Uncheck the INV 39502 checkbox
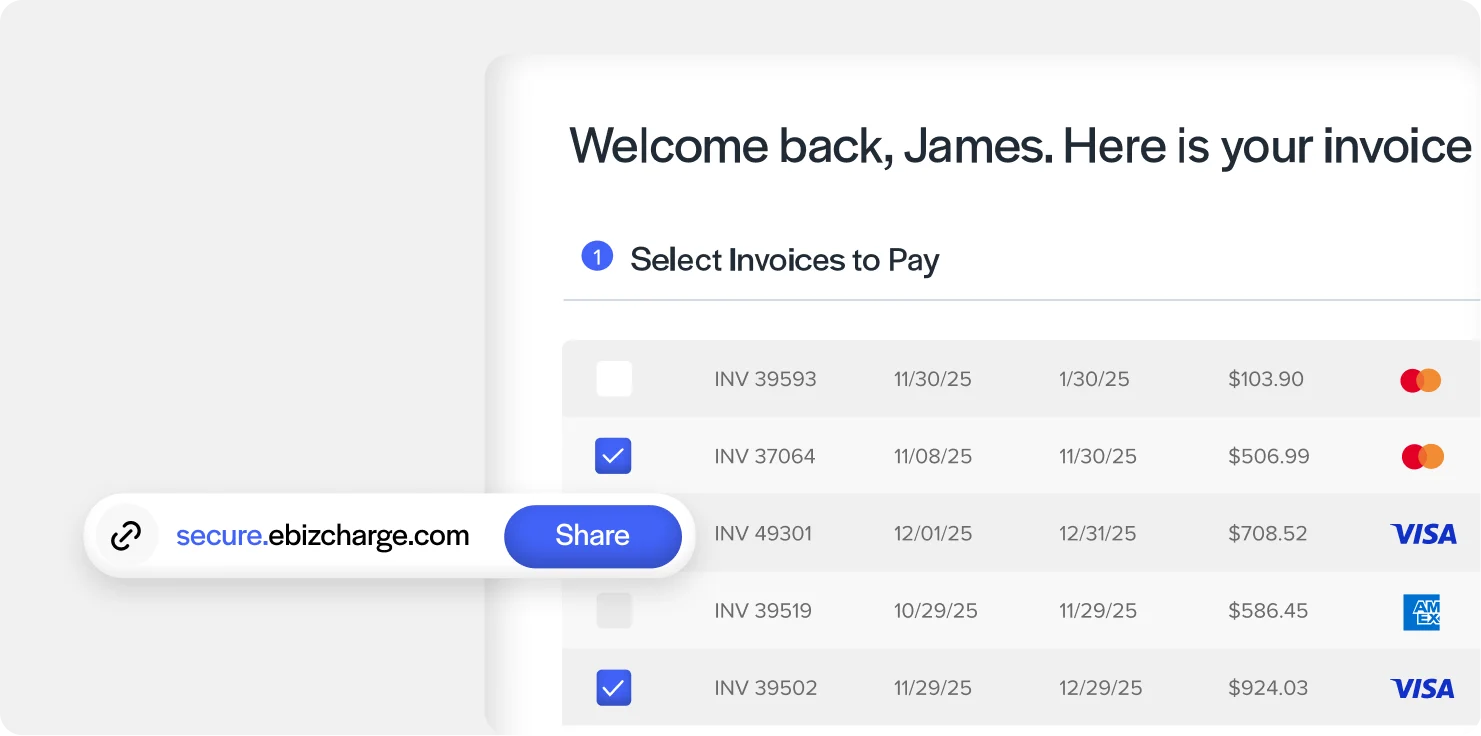This screenshot has width=1481, height=736. [613, 688]
